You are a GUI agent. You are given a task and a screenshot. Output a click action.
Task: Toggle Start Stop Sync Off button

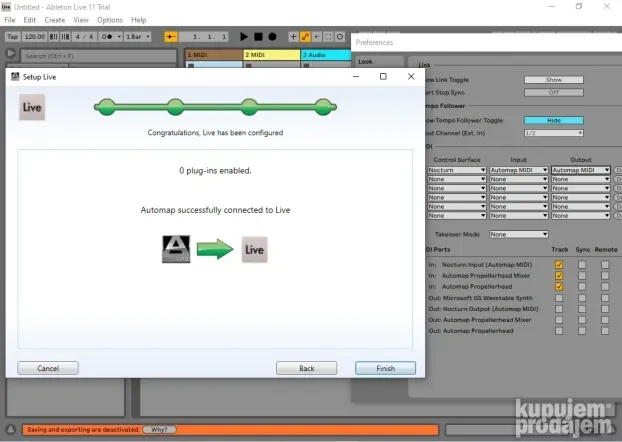click(x=554, y=92)
